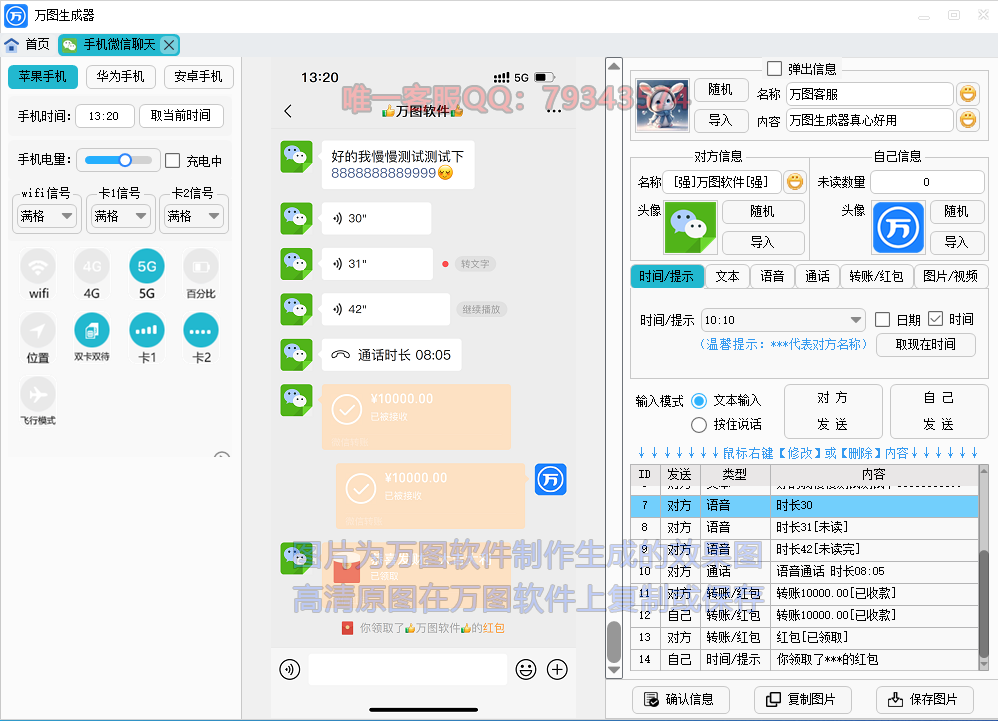Expand the 卡2信号 signal dropdown
The width and height of the screenshot is (998, 721).
(x=193, y=216)
